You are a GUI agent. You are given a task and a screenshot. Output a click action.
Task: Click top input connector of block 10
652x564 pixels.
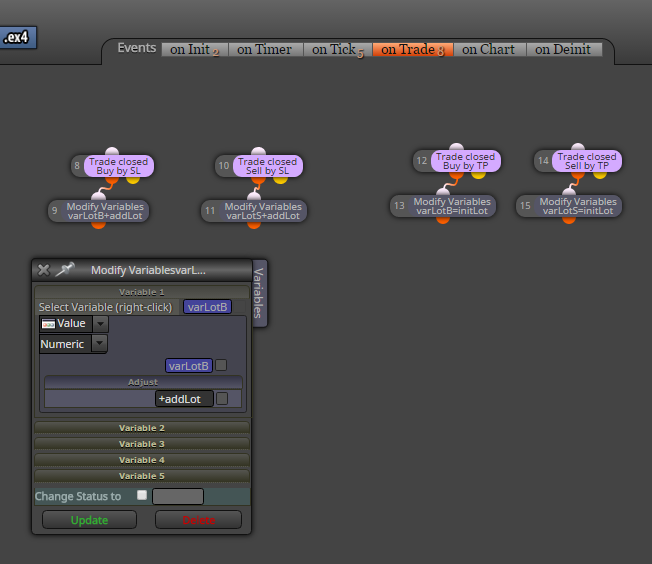259,151
